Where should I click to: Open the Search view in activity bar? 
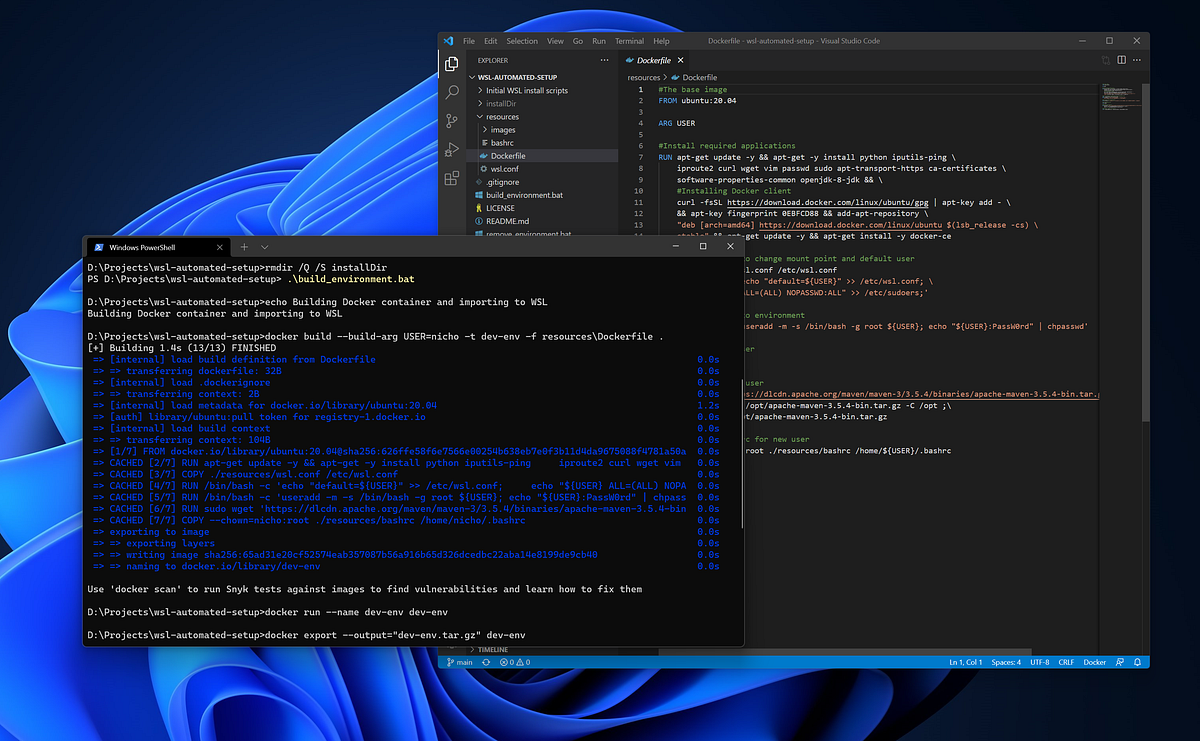(452, 92)
